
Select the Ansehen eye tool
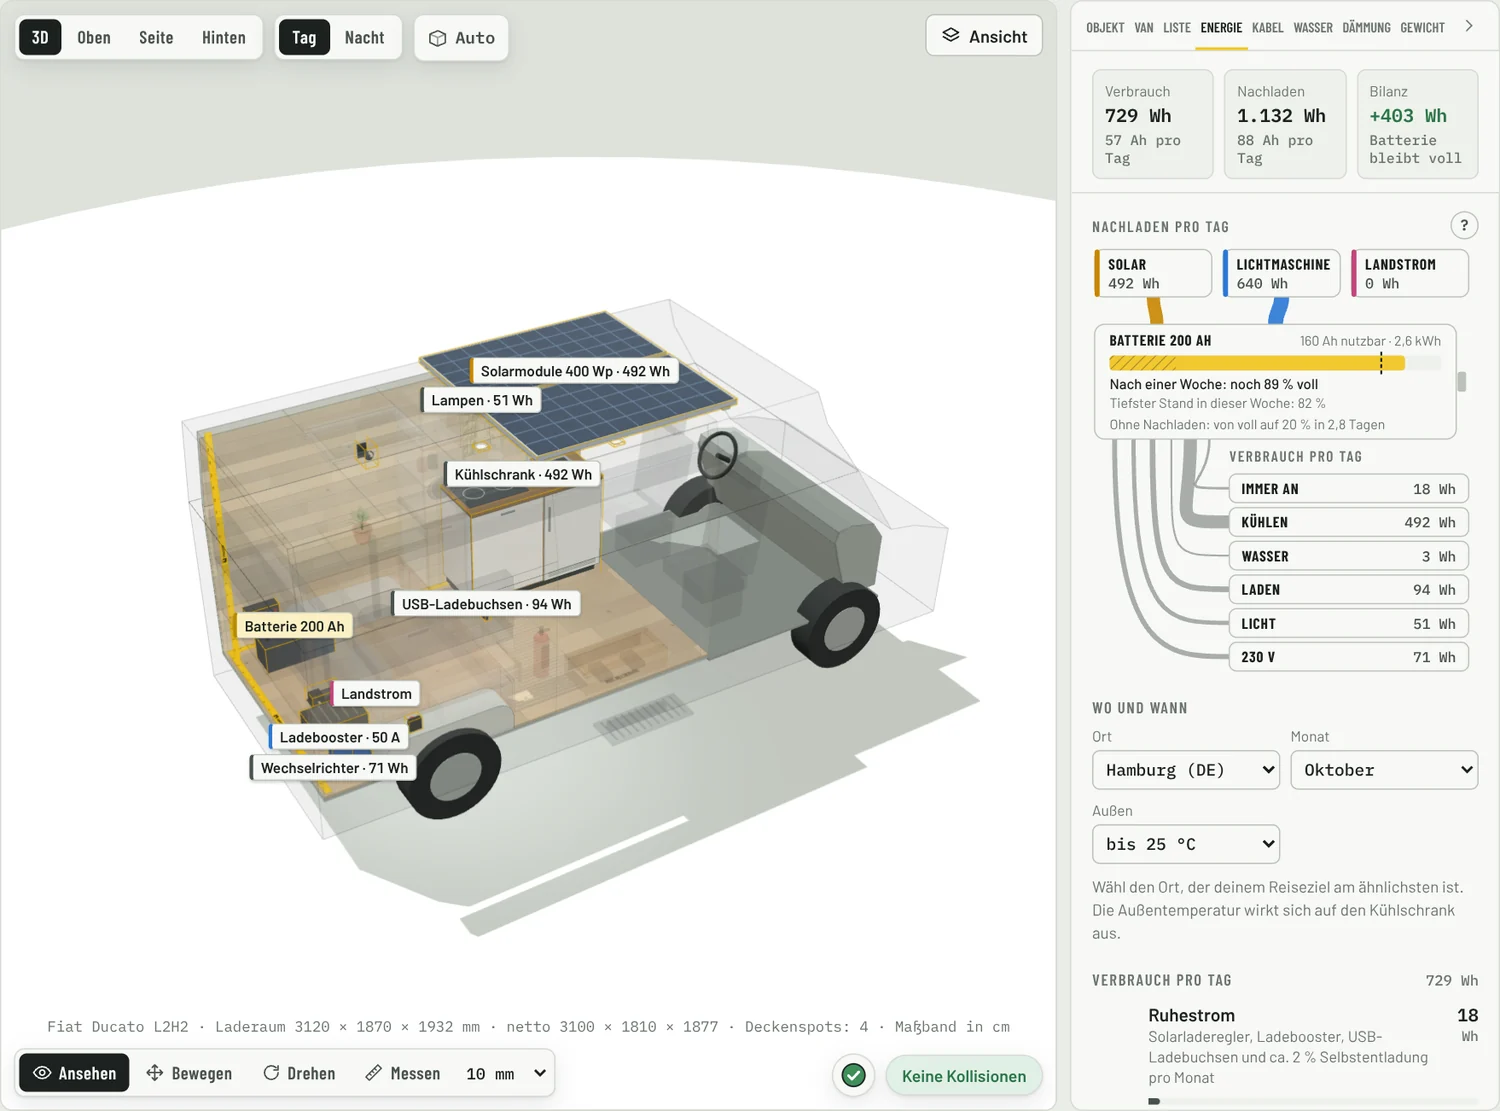tap(74, 1073)
